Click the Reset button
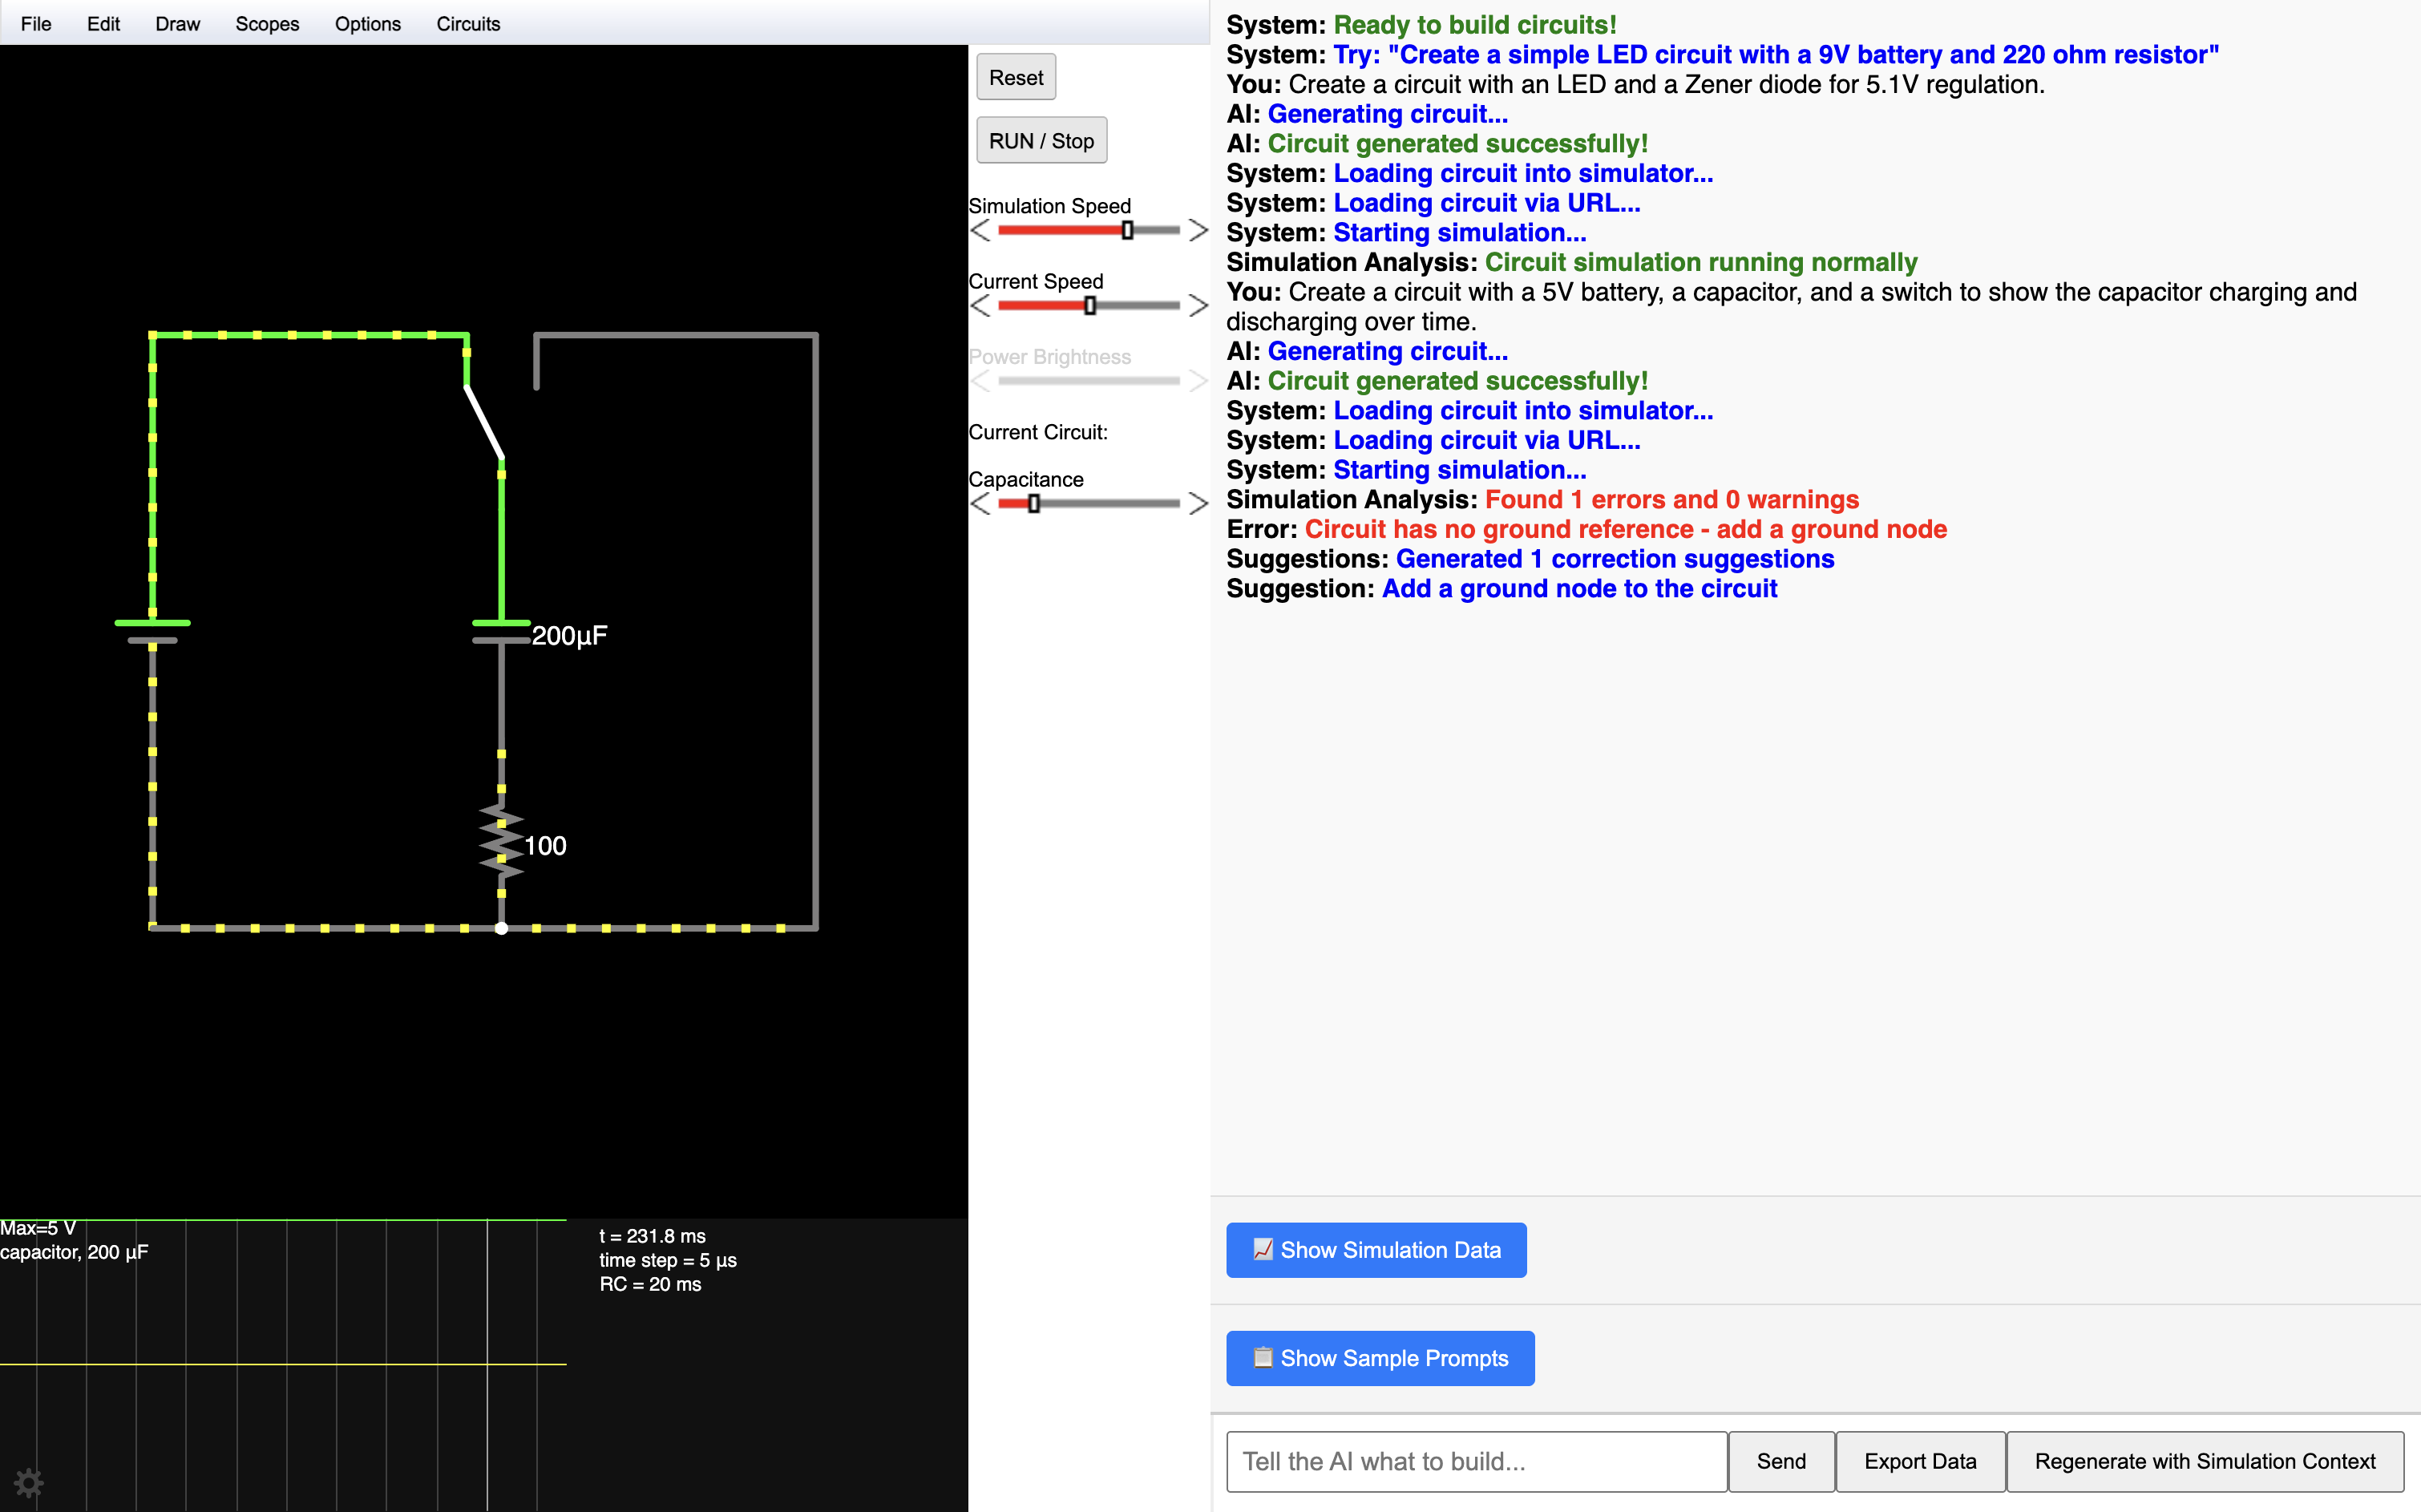The image size is (2421, 1512). [x=1015, y=78]
